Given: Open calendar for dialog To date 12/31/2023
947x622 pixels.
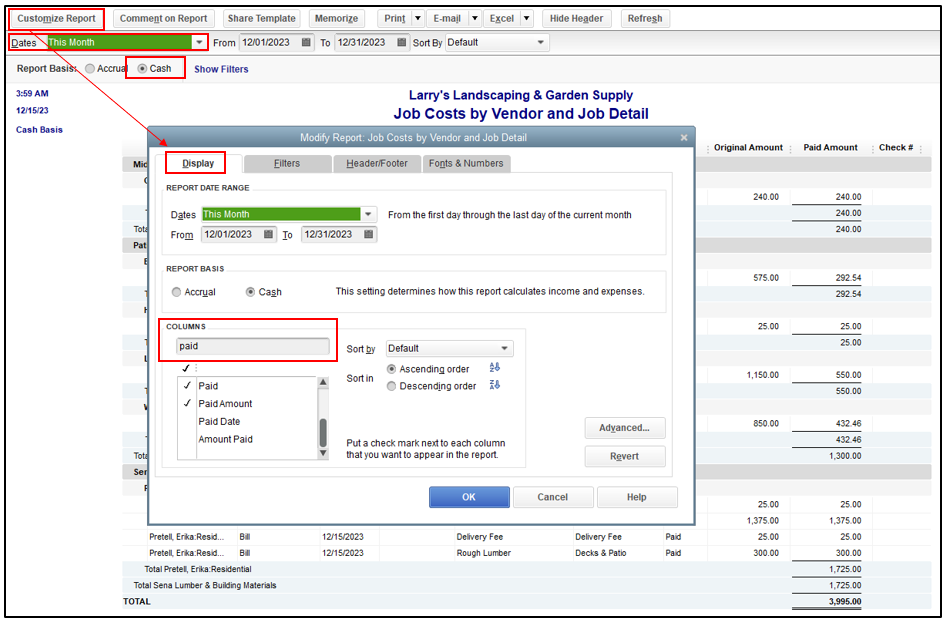Looking at the screenshot, I should click(x=368, y=234).
